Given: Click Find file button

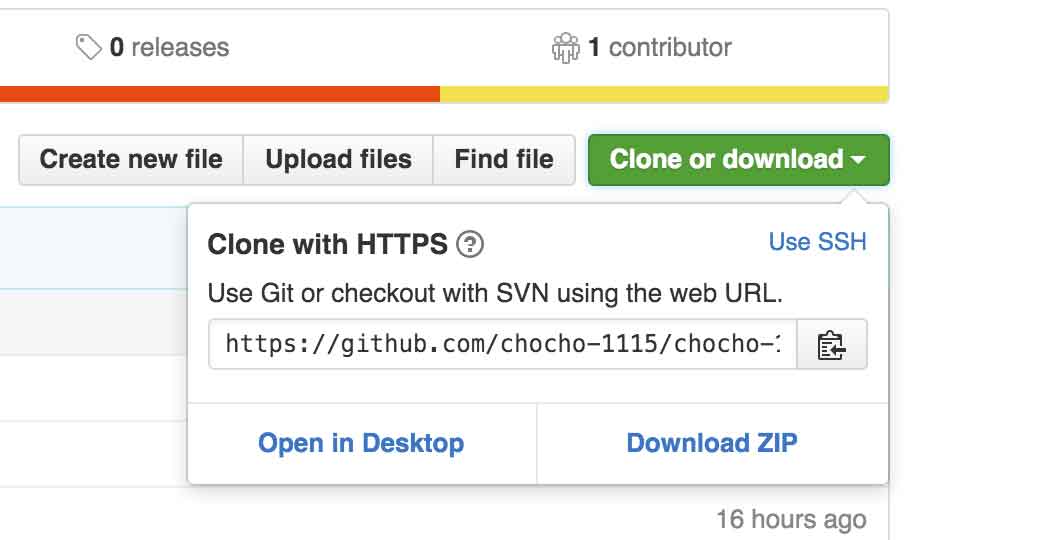Looking at the screenshot, I should pyautogui.click(x=504, y=160).
